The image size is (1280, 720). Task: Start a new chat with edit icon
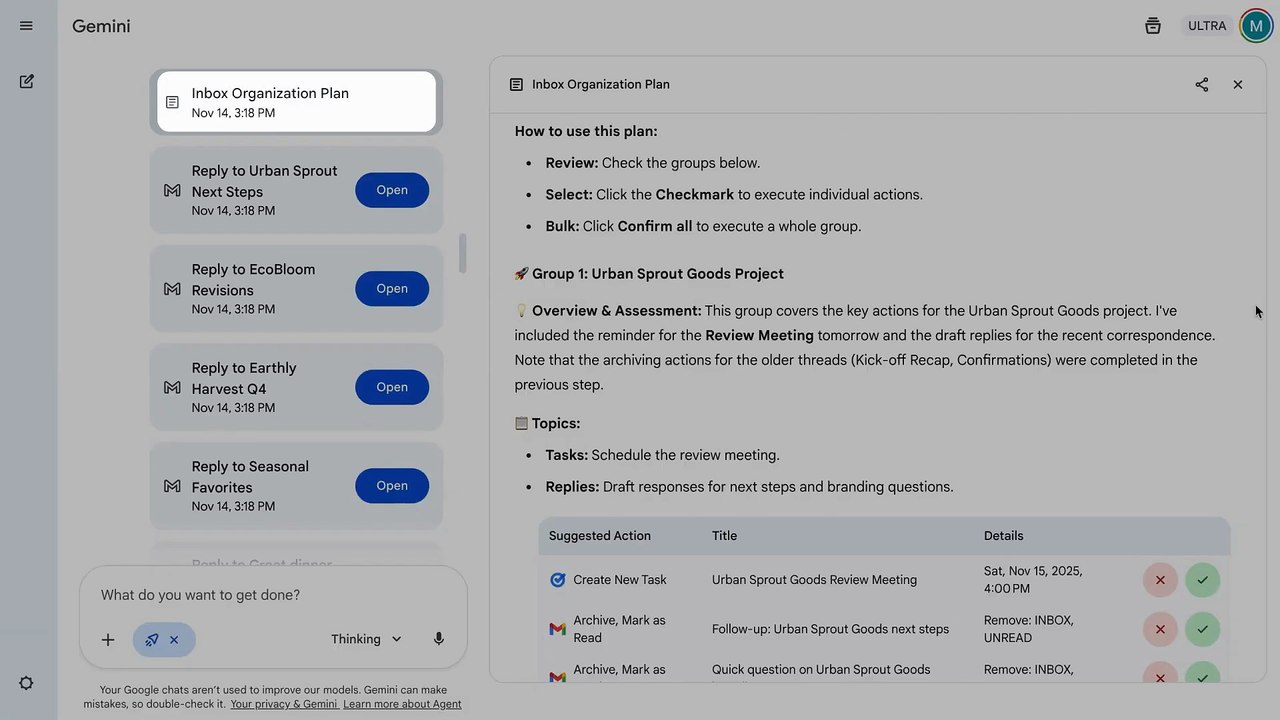27,81
